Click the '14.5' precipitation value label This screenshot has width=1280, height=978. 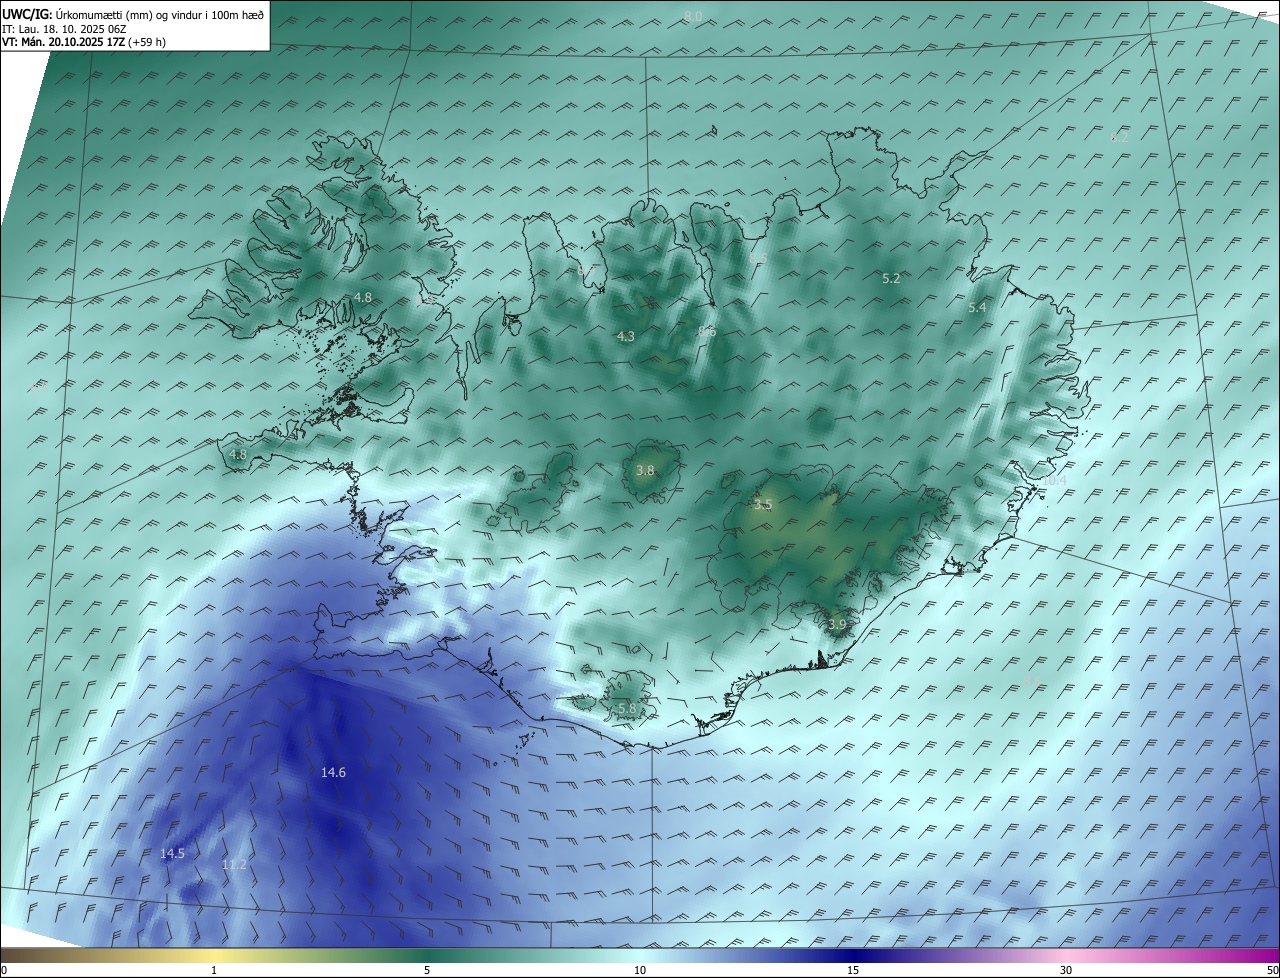tap(173, 854)
